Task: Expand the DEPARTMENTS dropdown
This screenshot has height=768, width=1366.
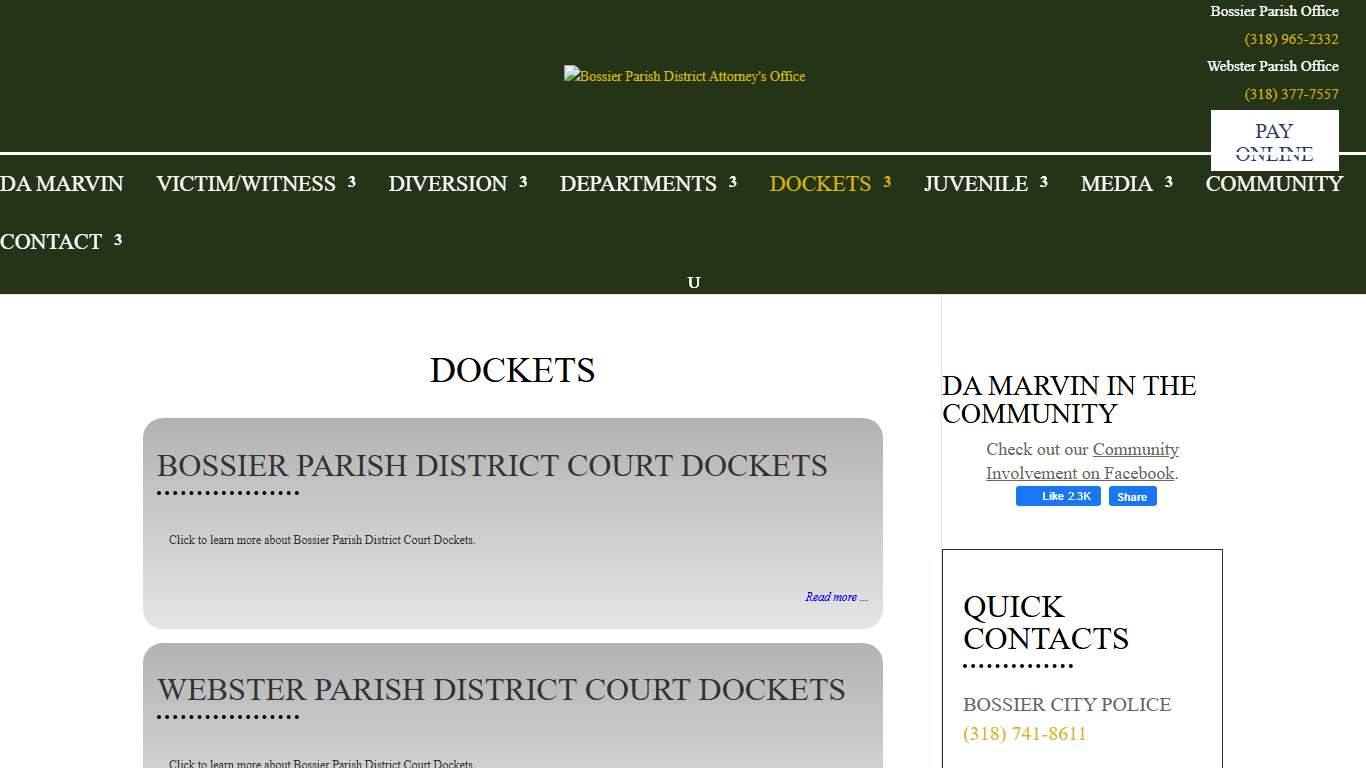Action: coord(638,184)
